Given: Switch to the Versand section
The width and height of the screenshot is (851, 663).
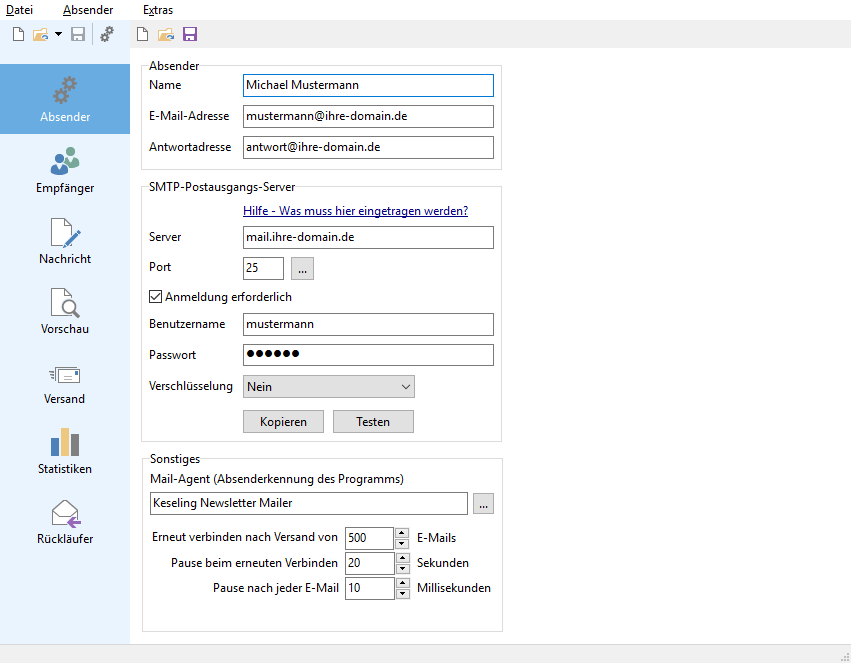Looking at the screenshot, I should 65,382.
